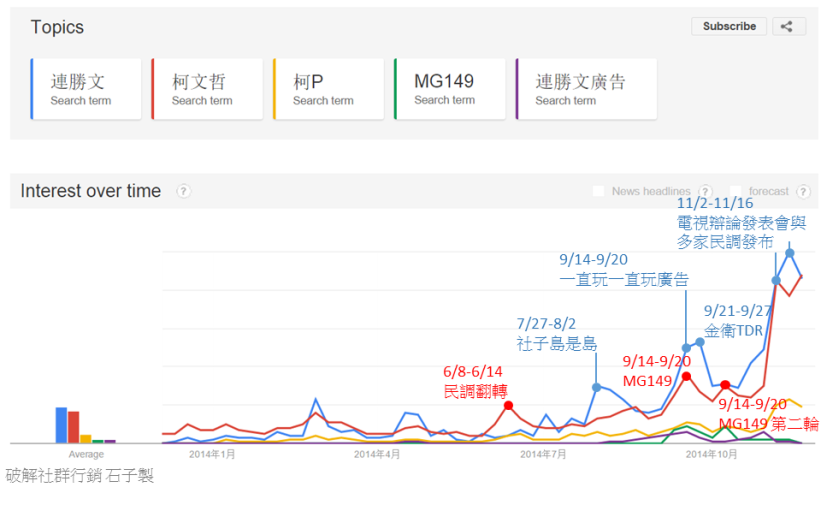
Task: Click the share icon next to Subscribe
Action: (x=788, y=27)
